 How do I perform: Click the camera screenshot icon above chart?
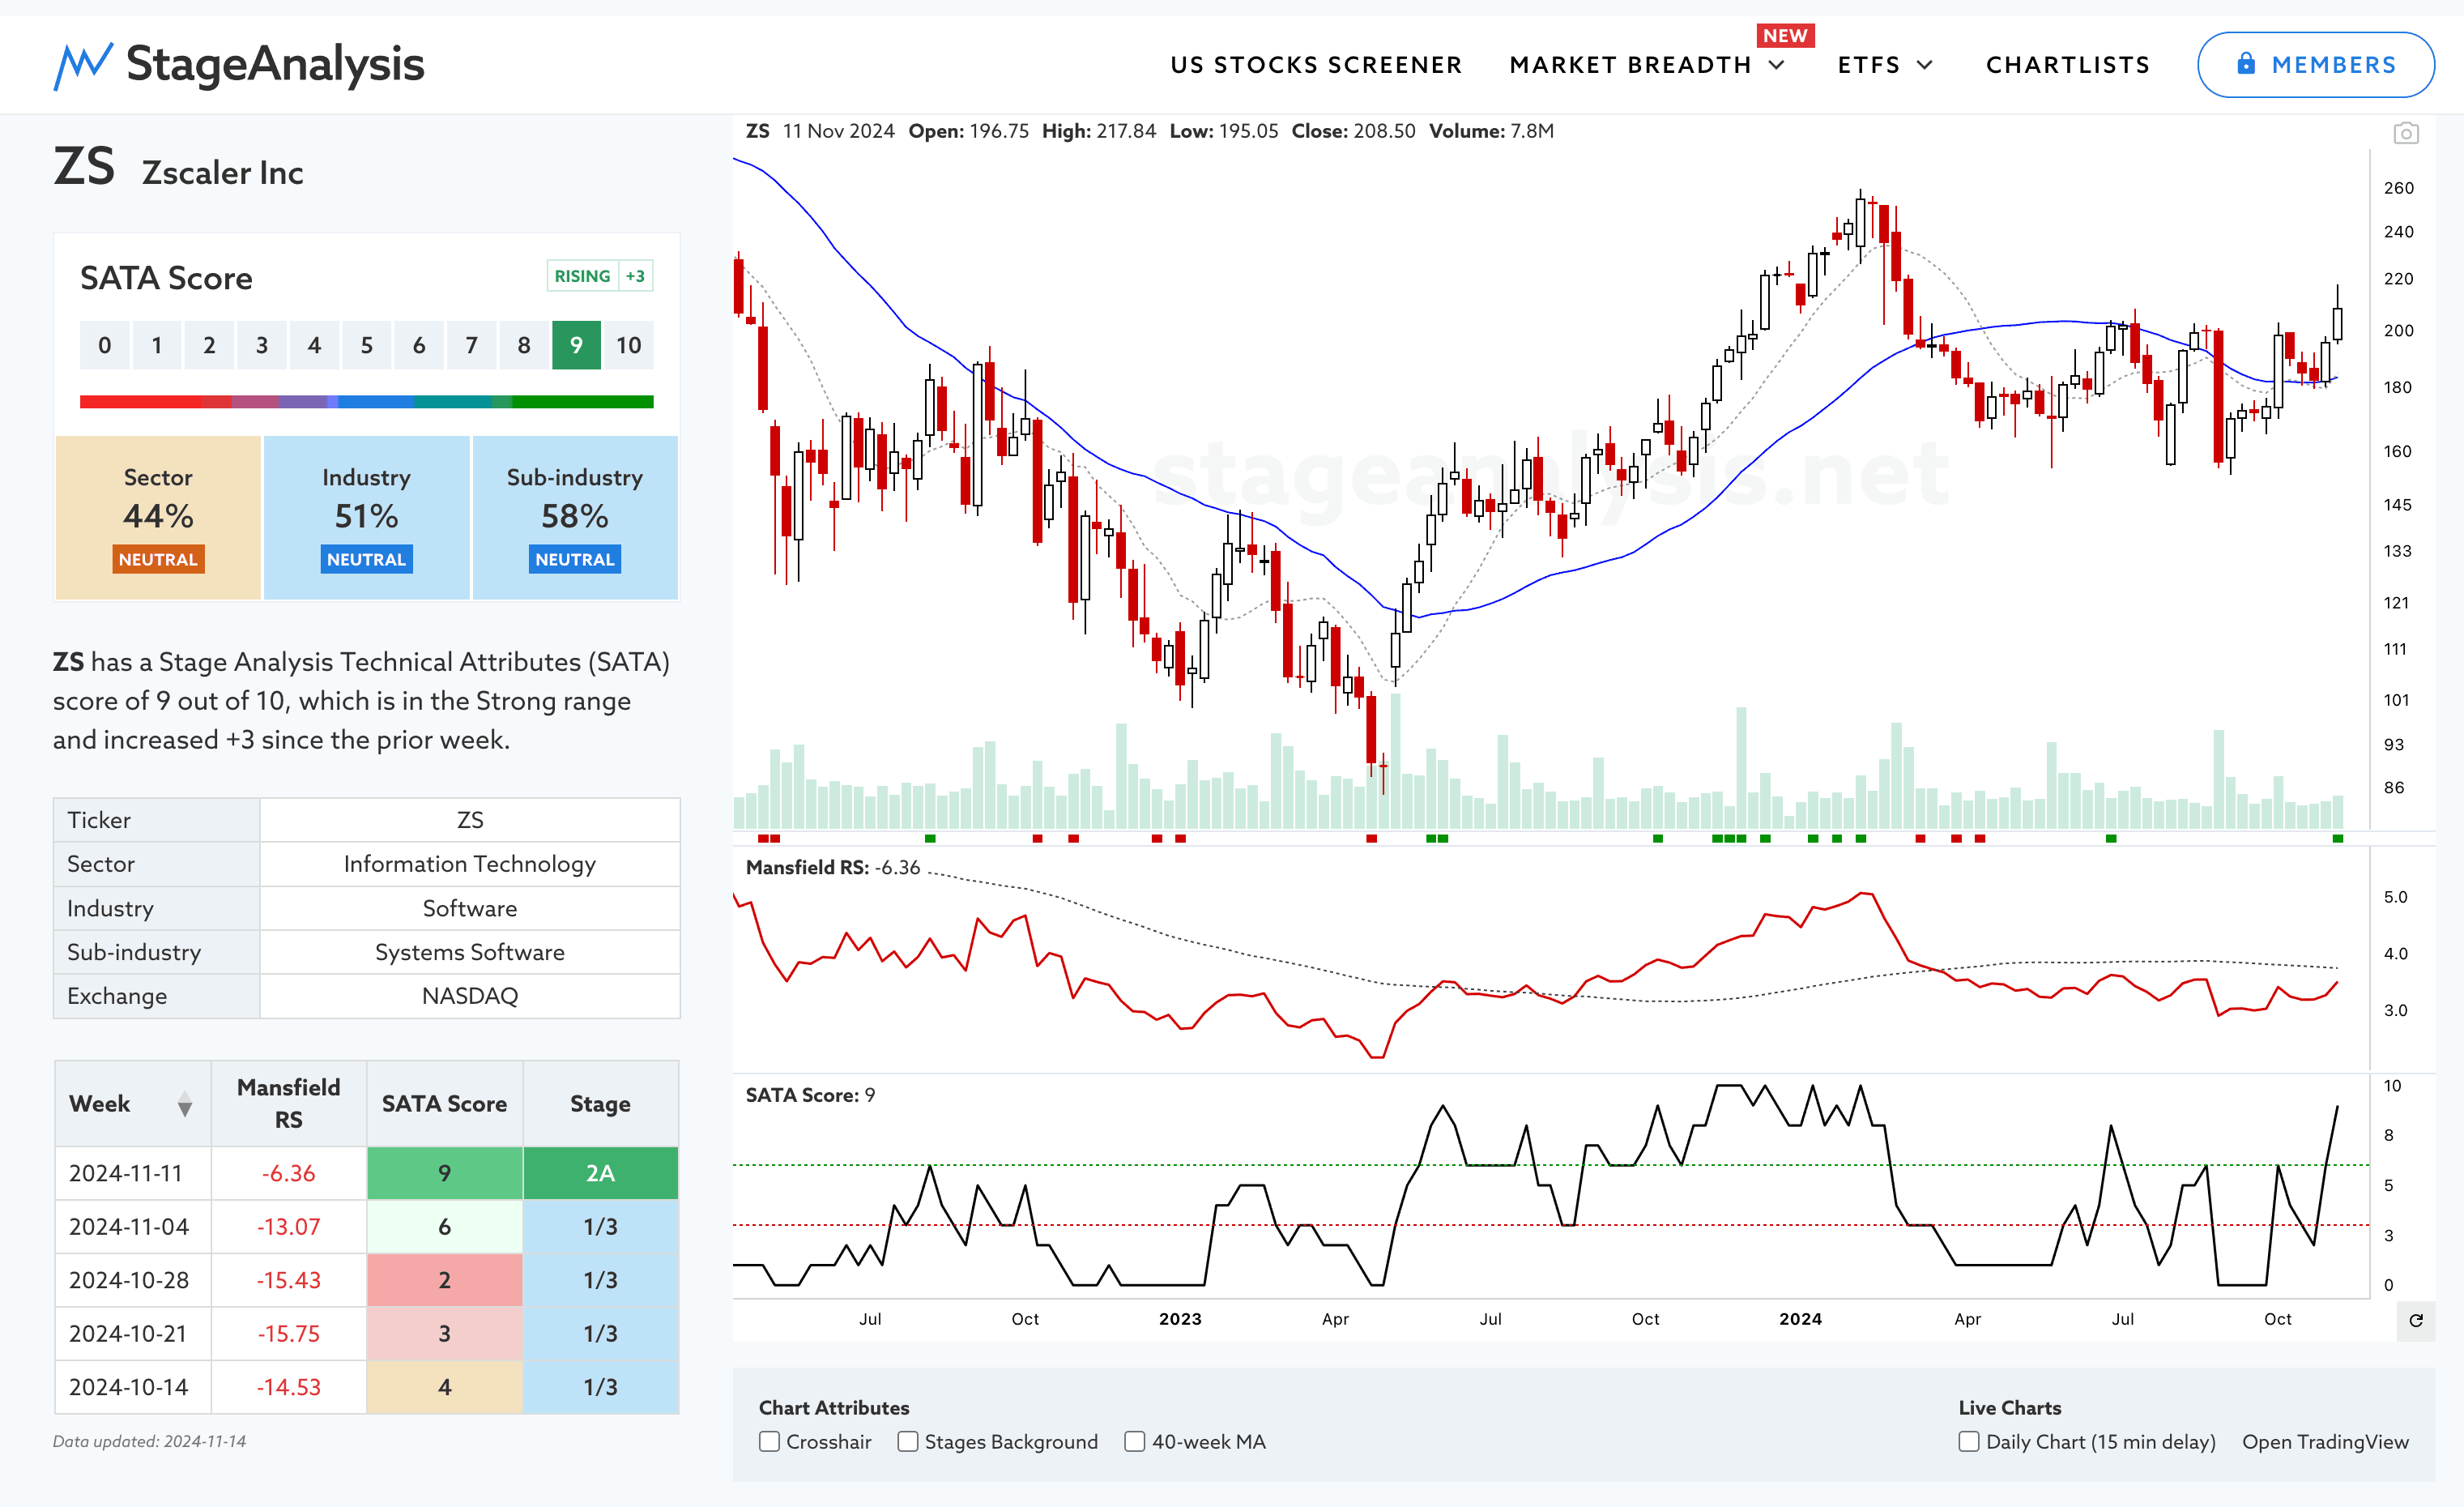[x=2406, y=133]
